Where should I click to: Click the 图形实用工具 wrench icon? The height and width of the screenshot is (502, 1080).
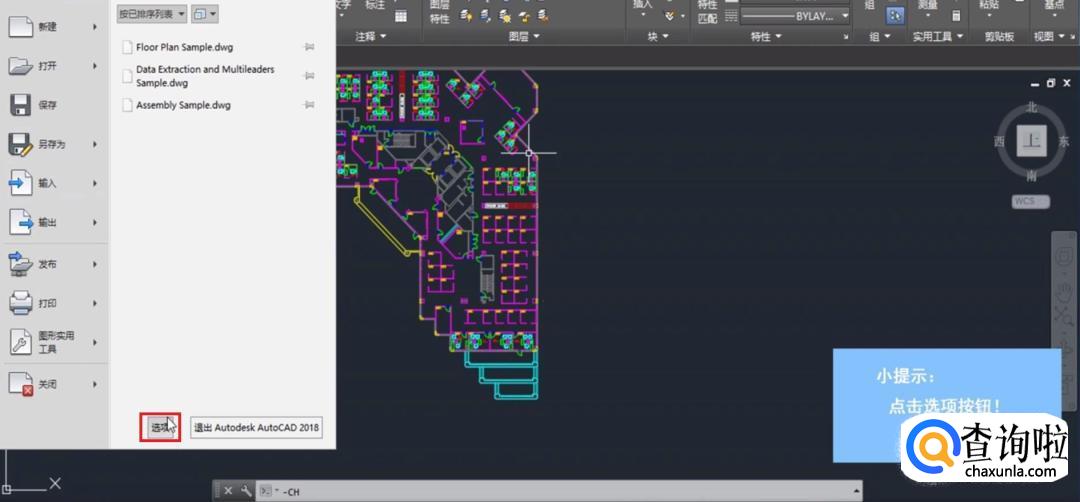point(21,342)
